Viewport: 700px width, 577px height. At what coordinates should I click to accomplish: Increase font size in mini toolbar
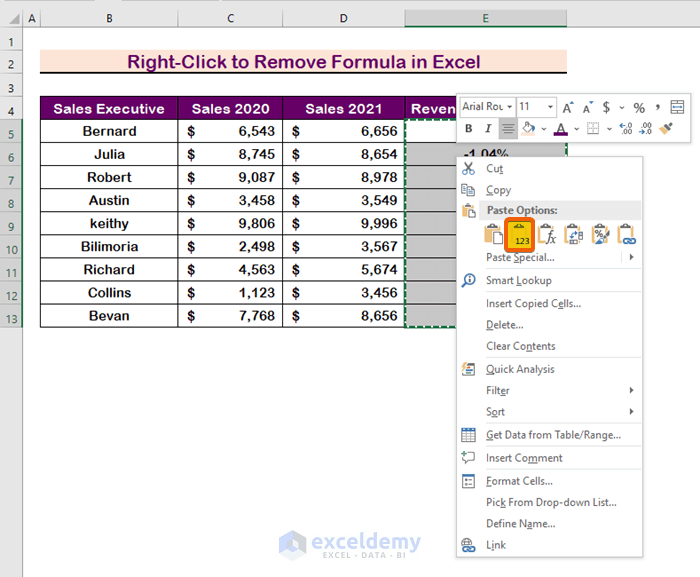568,107
